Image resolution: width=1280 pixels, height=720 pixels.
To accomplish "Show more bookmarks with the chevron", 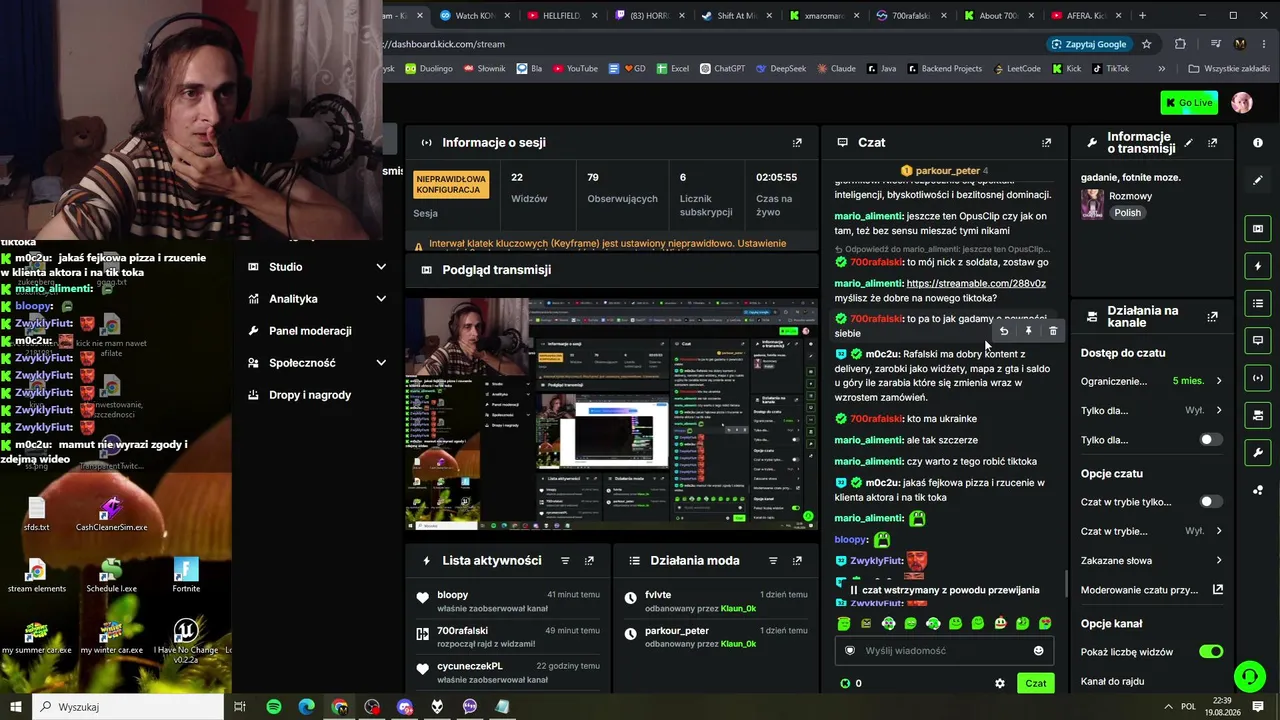I will 1161,69.
